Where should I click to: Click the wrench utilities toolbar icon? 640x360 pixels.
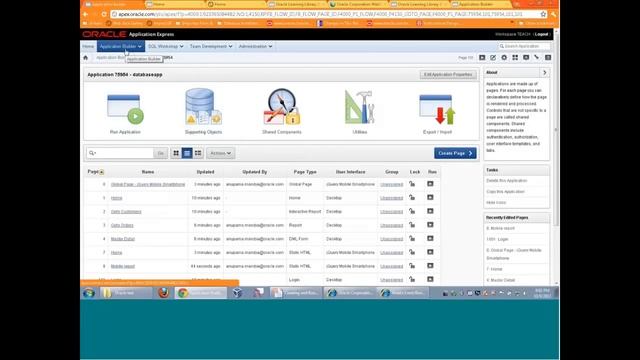pos(537,58)
